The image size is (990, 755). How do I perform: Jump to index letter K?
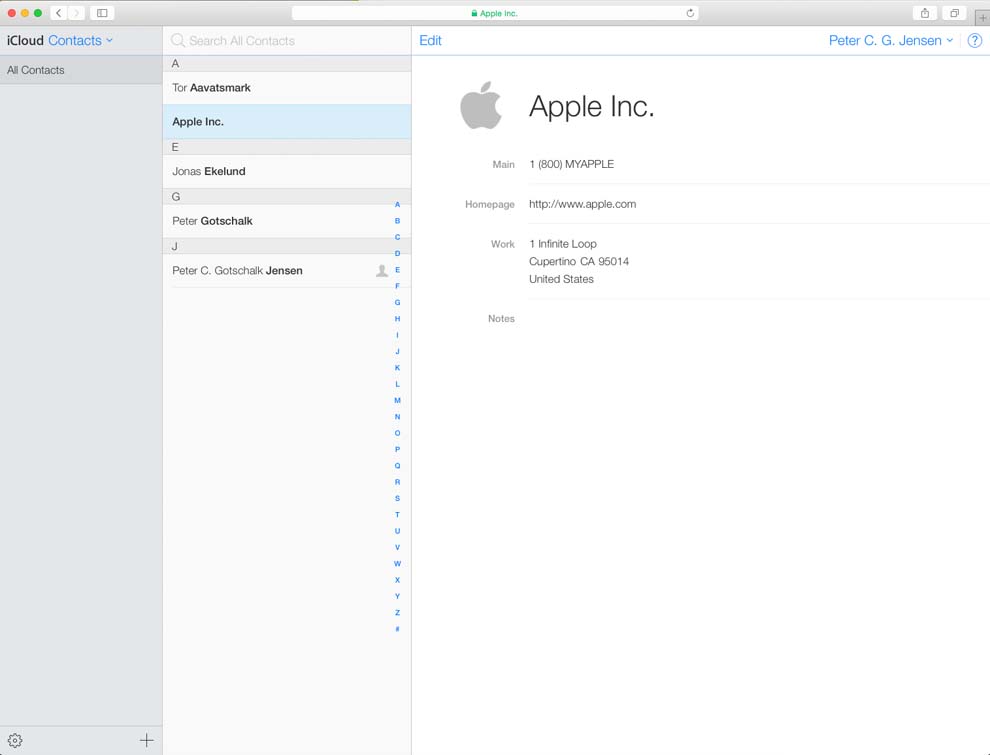pos(397,367)
